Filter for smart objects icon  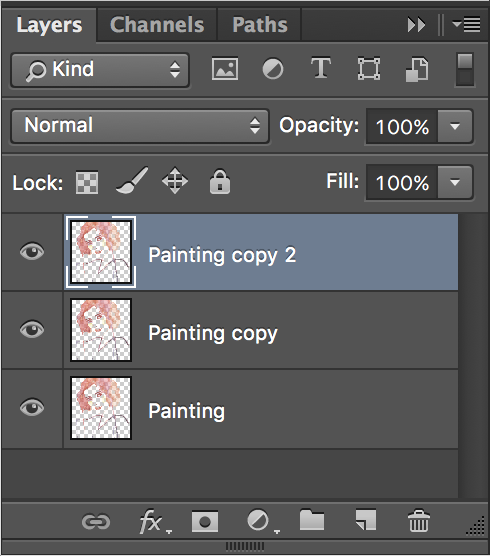tap(417, 69)
